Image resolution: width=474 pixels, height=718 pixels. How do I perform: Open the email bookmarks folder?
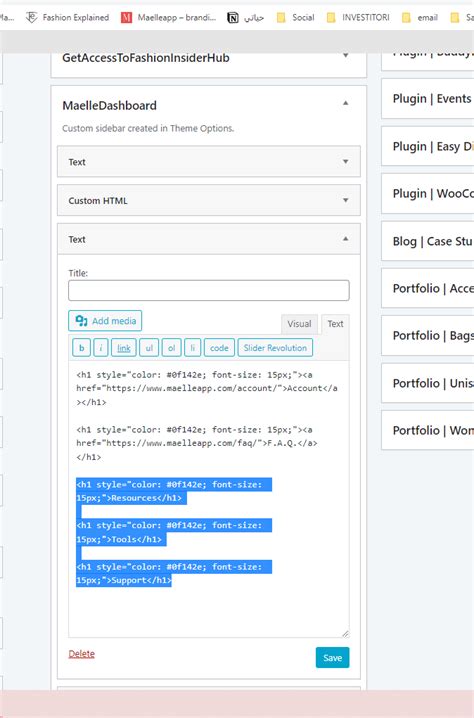click(x=420, y=17)
